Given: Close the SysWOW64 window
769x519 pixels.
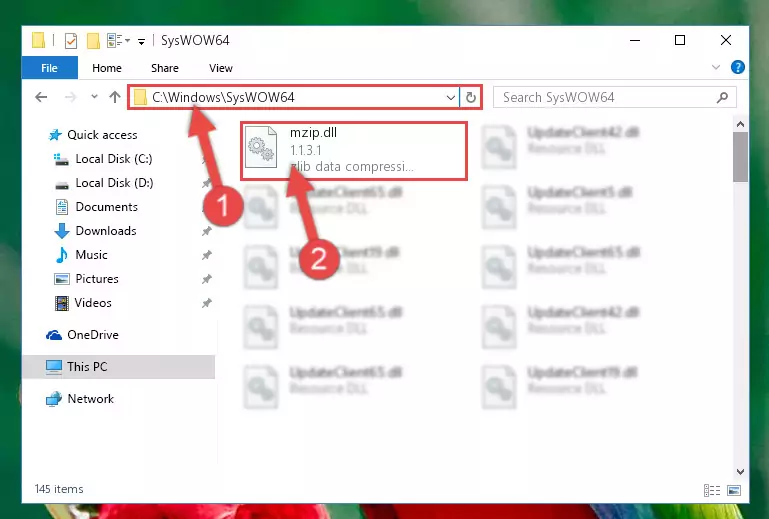Looking at the screenshot, I should click(726, 40).
